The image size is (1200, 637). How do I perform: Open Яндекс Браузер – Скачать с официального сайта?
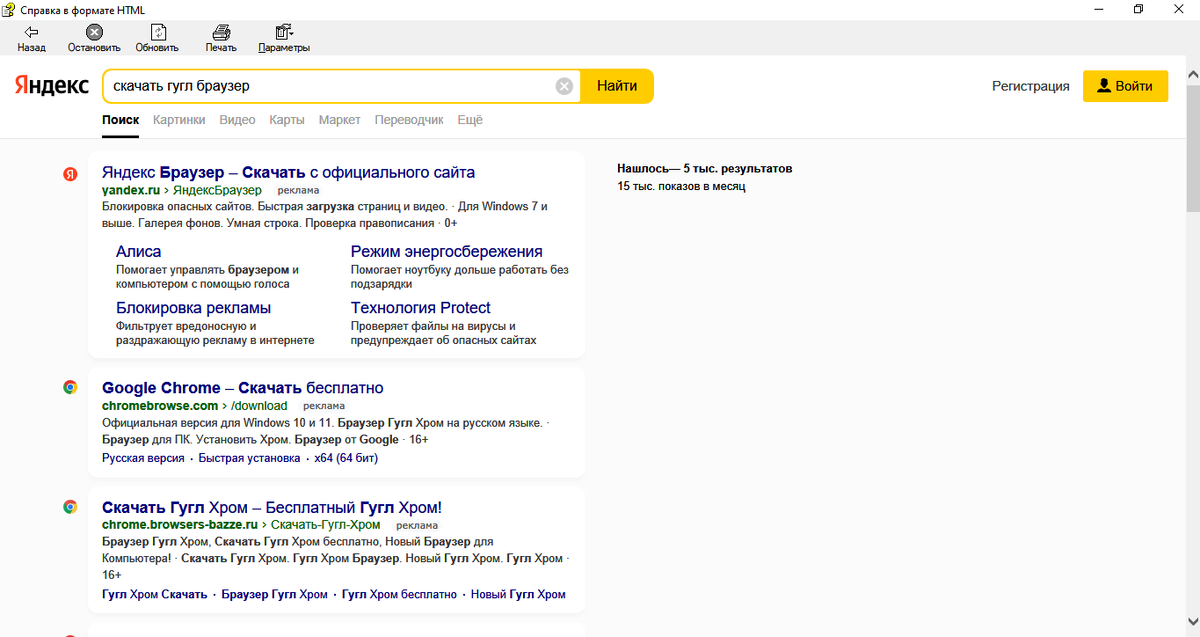click(288, 172)
